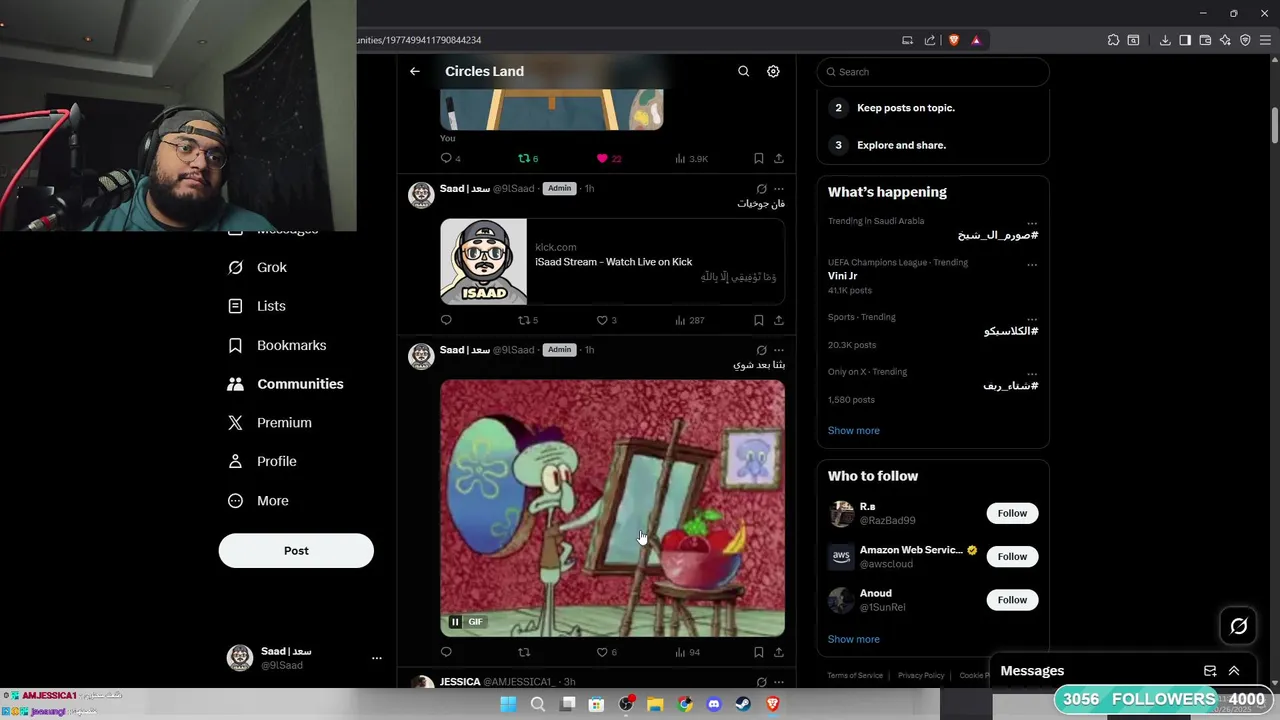Reply to the post with 4 comments
Image resolution: width=1280 pixels, height=720 pixels.
(451, 158)
